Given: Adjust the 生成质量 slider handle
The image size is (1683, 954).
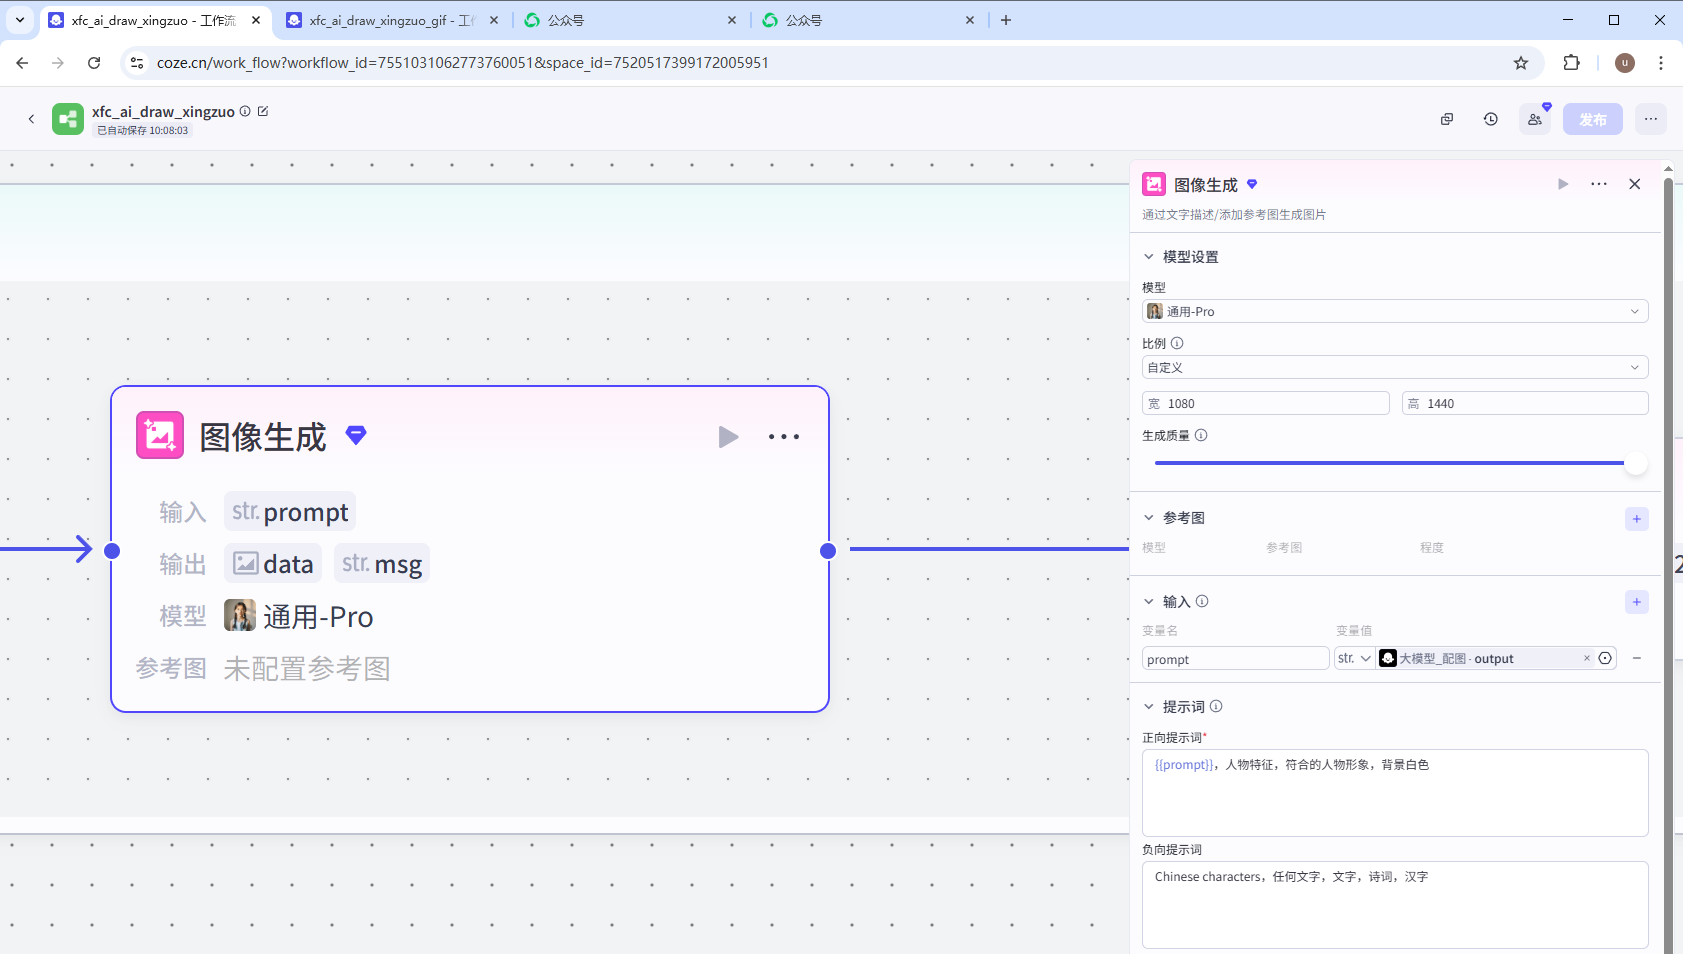Looking at the screenshot, I should click(x=1636, y=463).
